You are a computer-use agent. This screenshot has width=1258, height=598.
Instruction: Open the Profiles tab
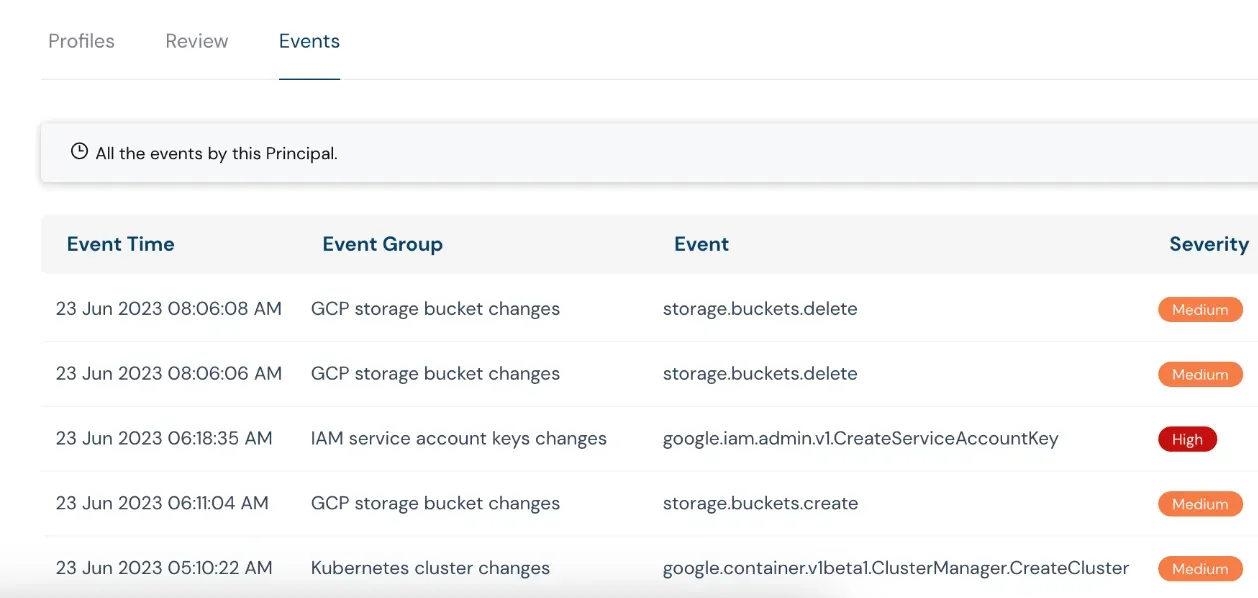(81, 41)
